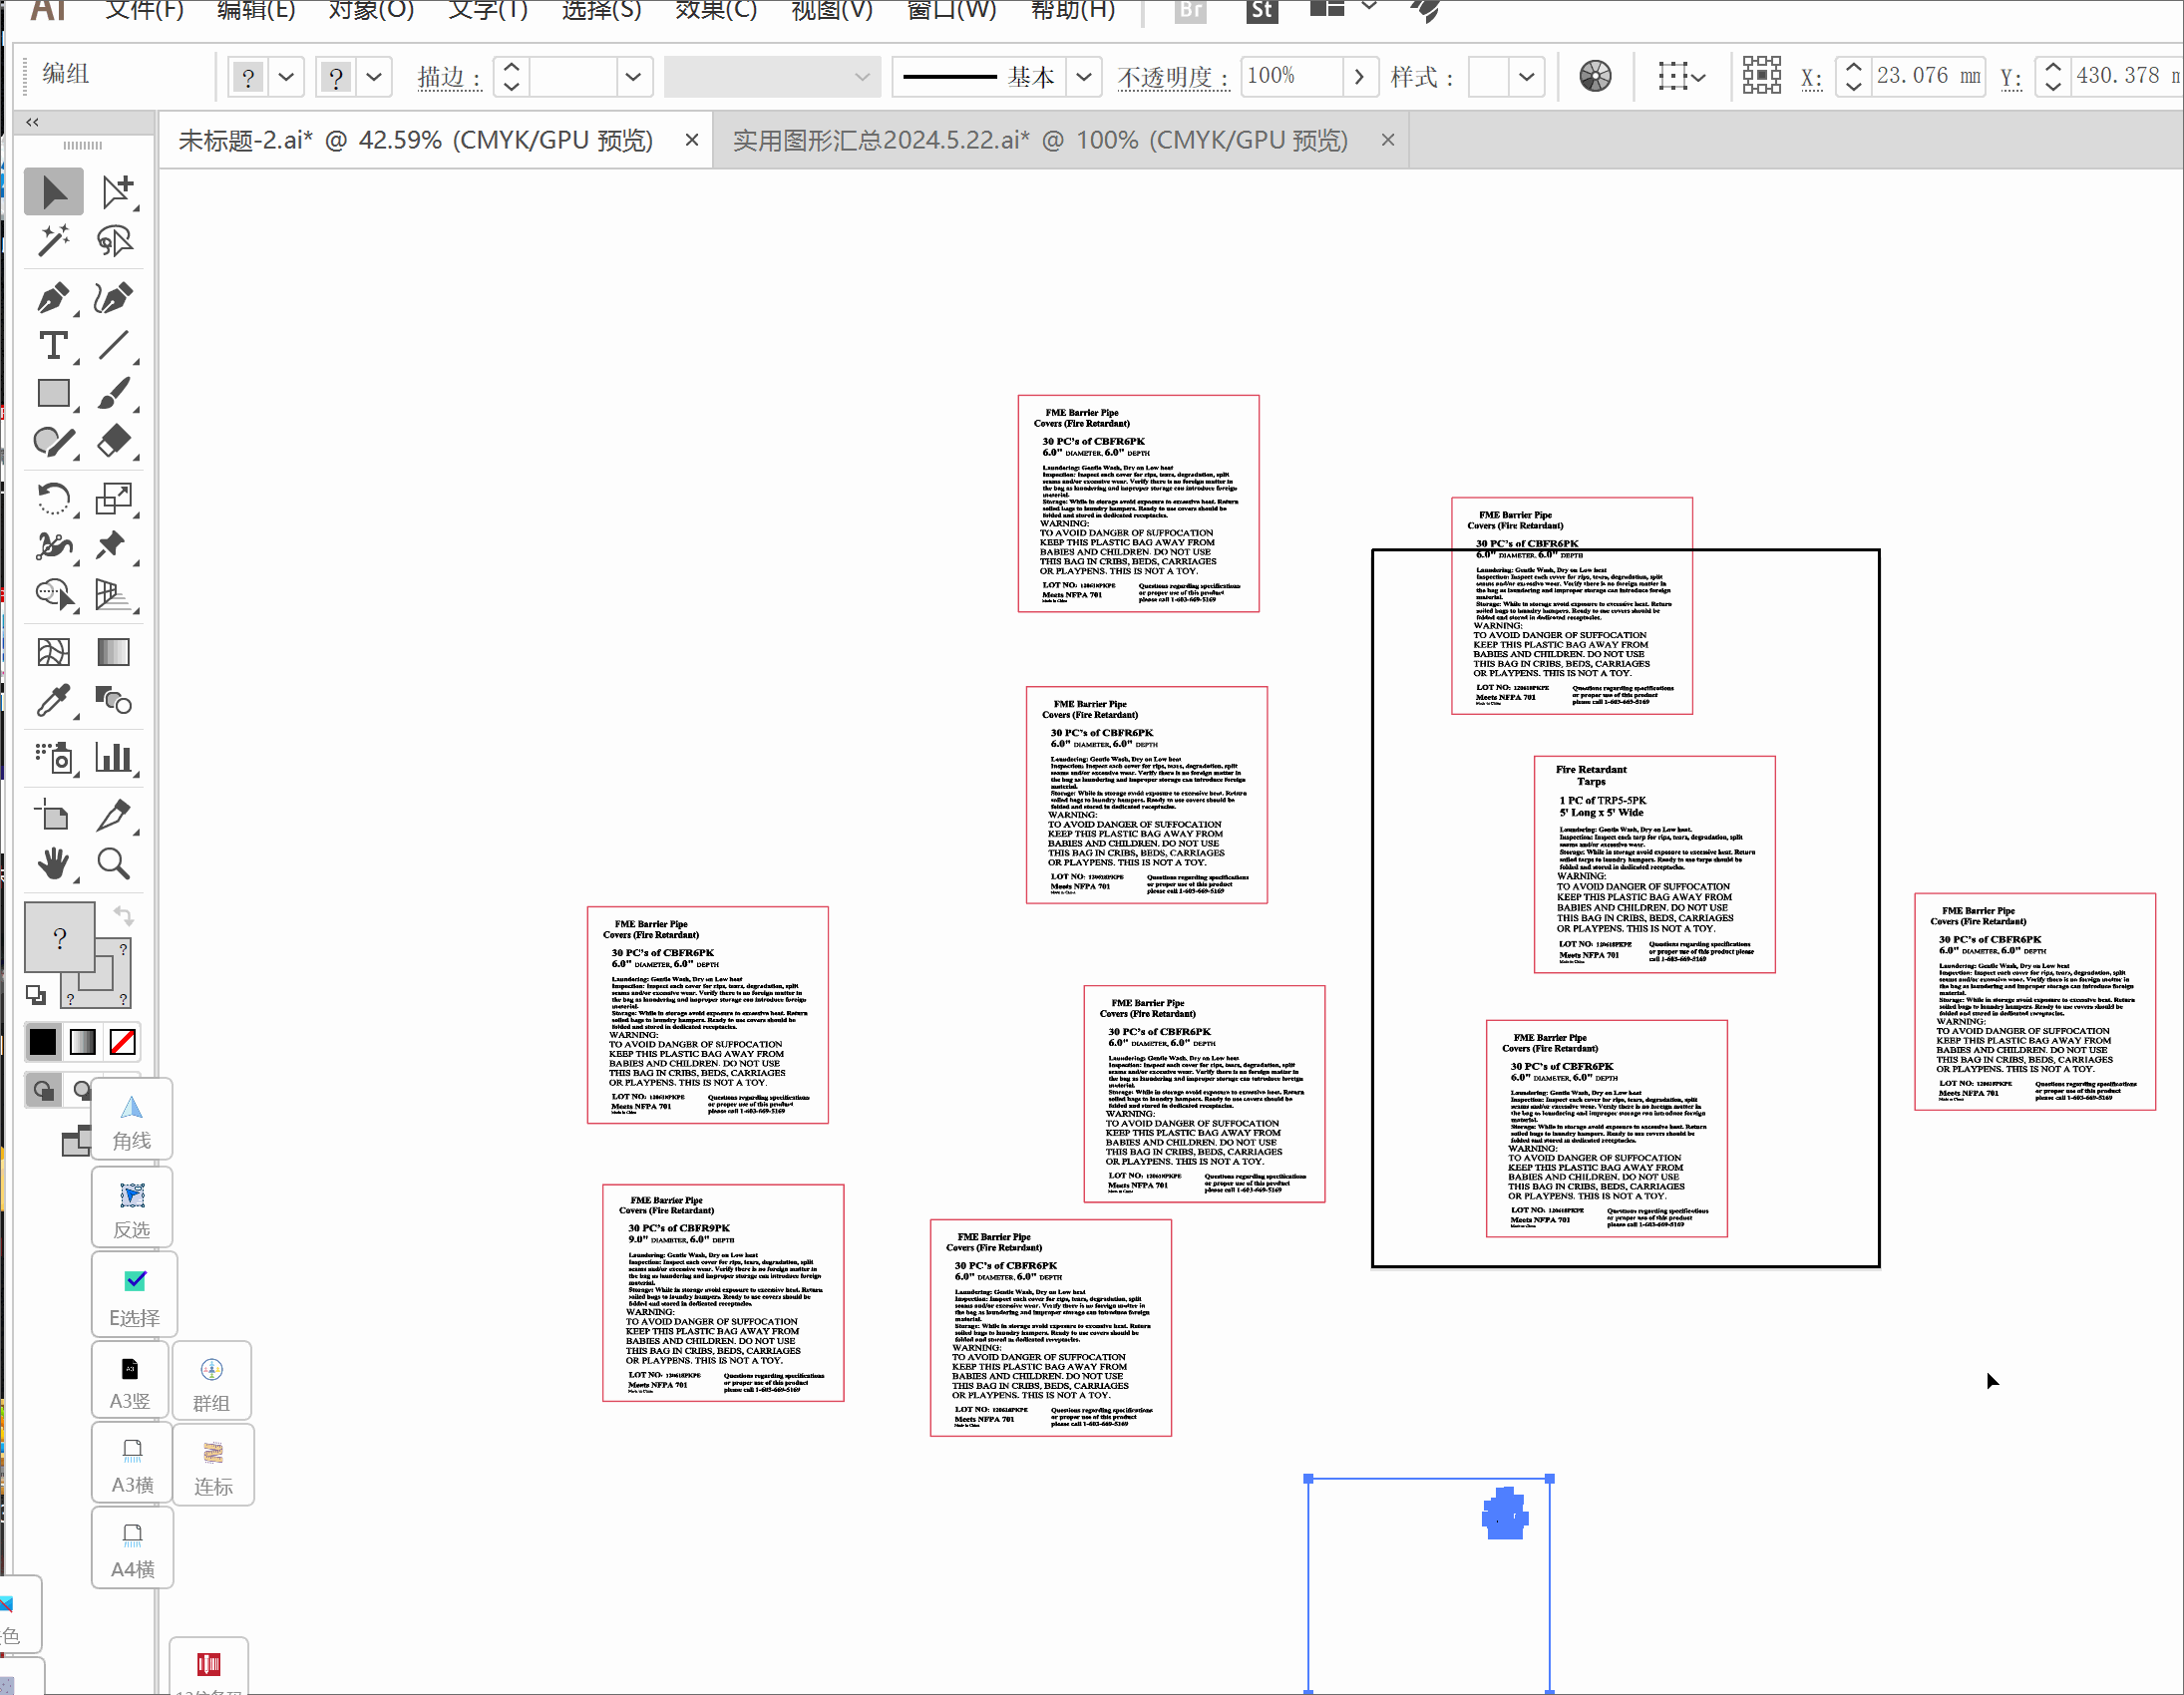Select the Blend tool

(113, 701)
